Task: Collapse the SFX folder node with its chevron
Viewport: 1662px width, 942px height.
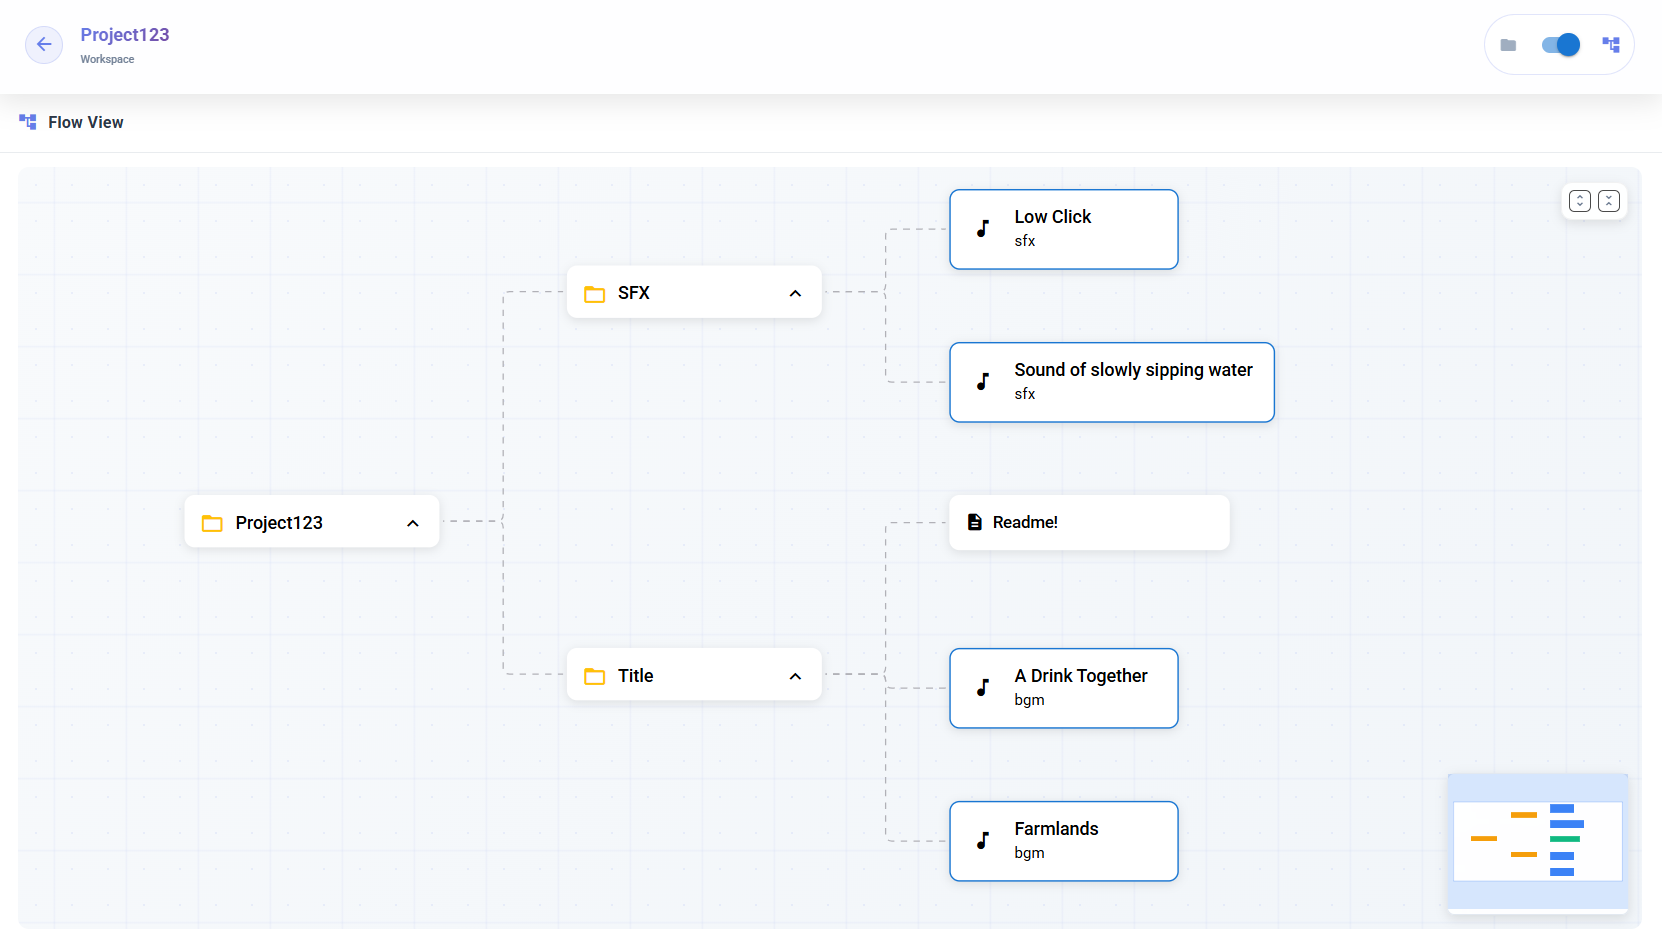Action: 795,292
